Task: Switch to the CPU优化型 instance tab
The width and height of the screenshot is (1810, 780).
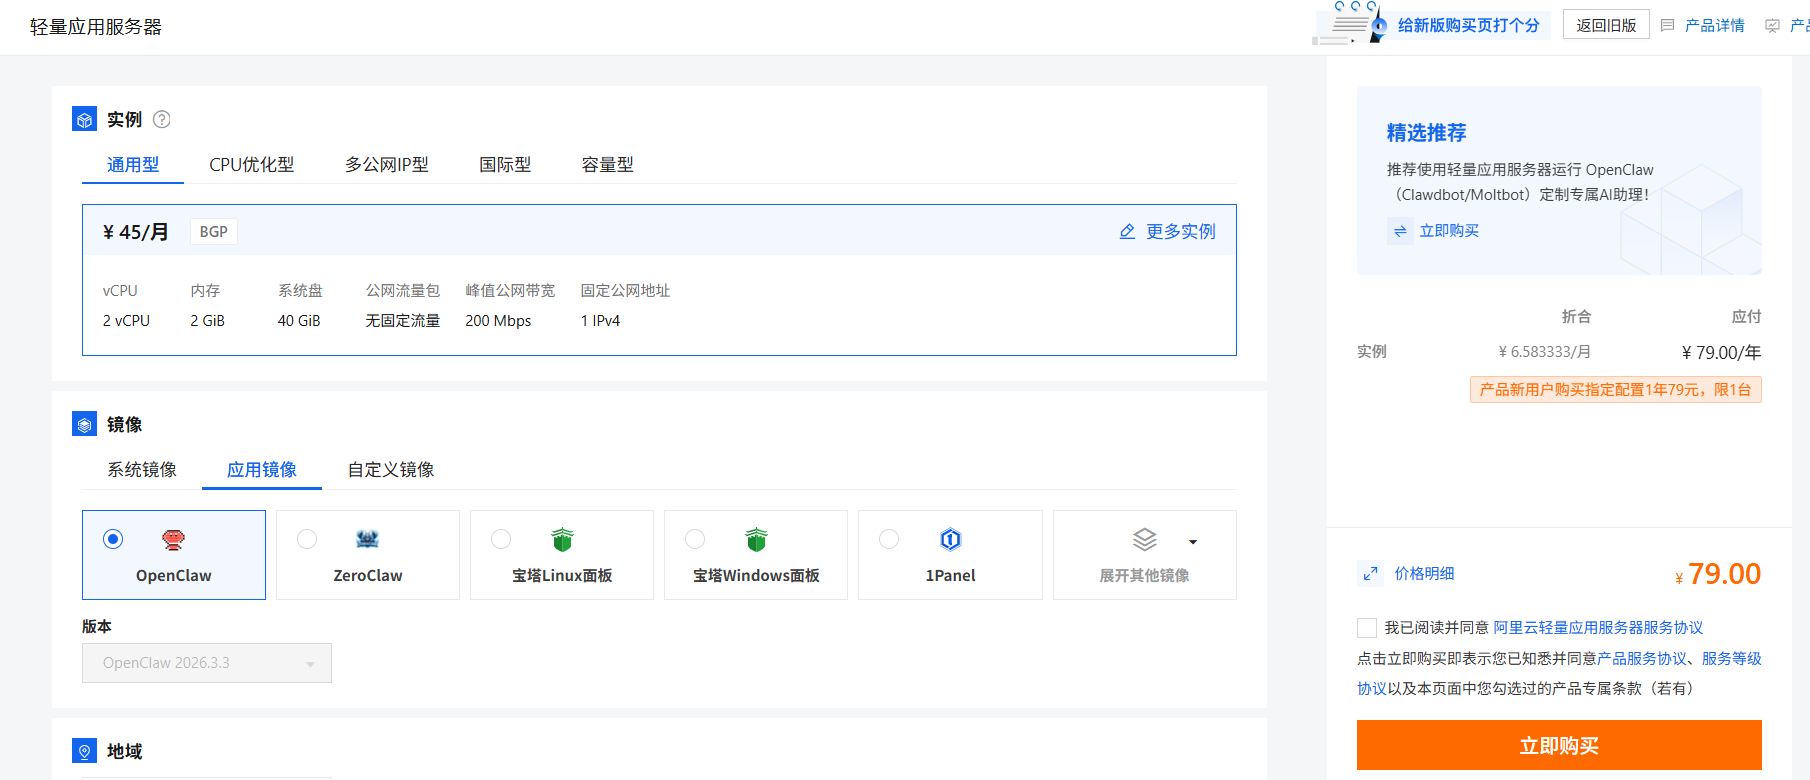Action: [x=252, y=165]
